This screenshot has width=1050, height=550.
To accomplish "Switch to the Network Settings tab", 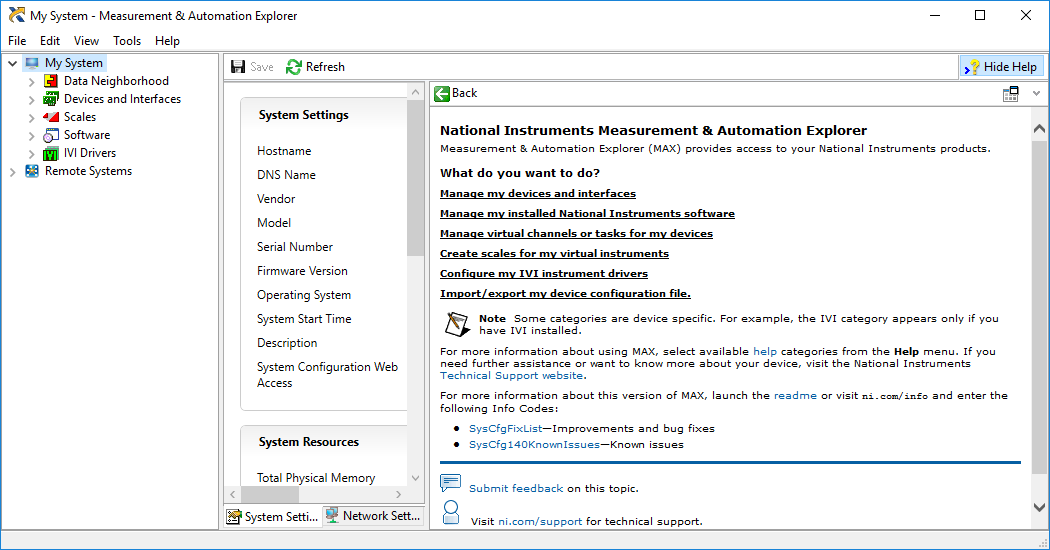I will 371,516.
